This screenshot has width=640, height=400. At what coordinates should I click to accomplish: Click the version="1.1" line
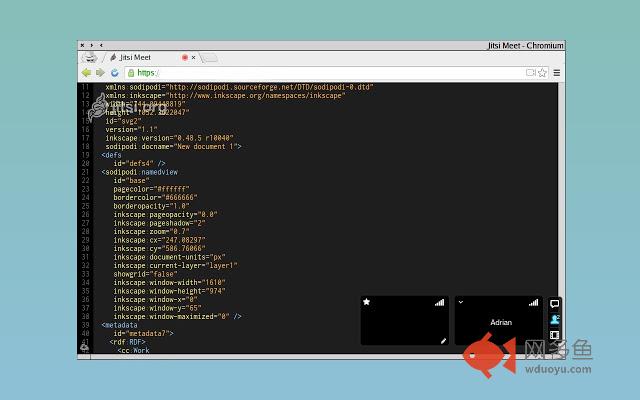coord(131,129)
